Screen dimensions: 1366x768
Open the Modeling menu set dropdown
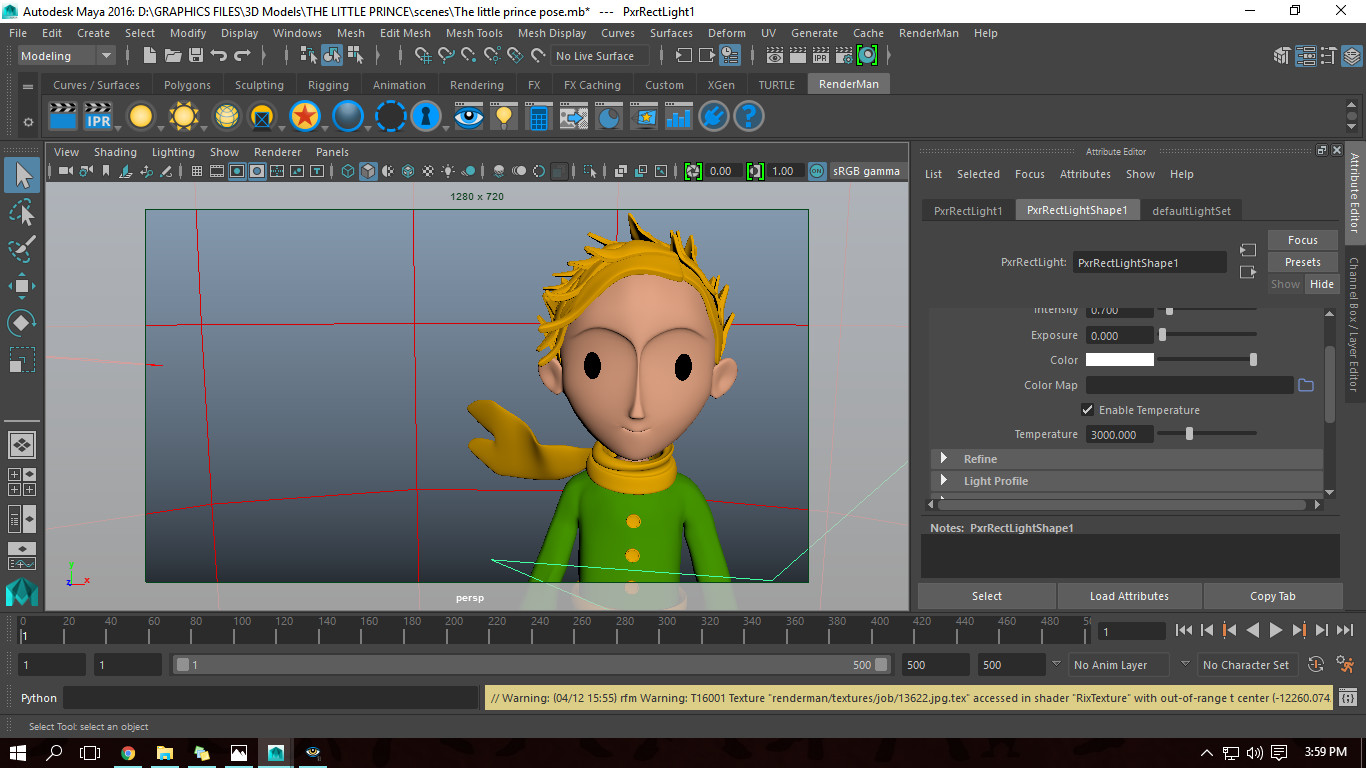[x=66, y=56]
